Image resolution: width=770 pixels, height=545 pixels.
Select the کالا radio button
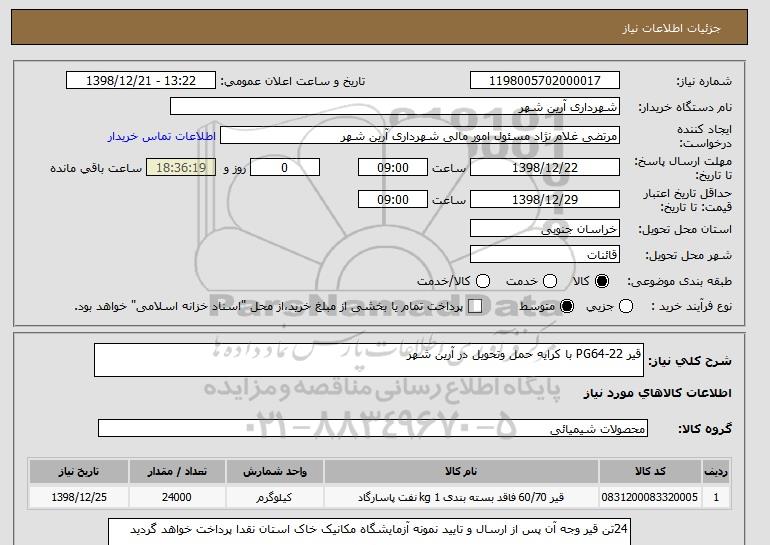point(602,281)
